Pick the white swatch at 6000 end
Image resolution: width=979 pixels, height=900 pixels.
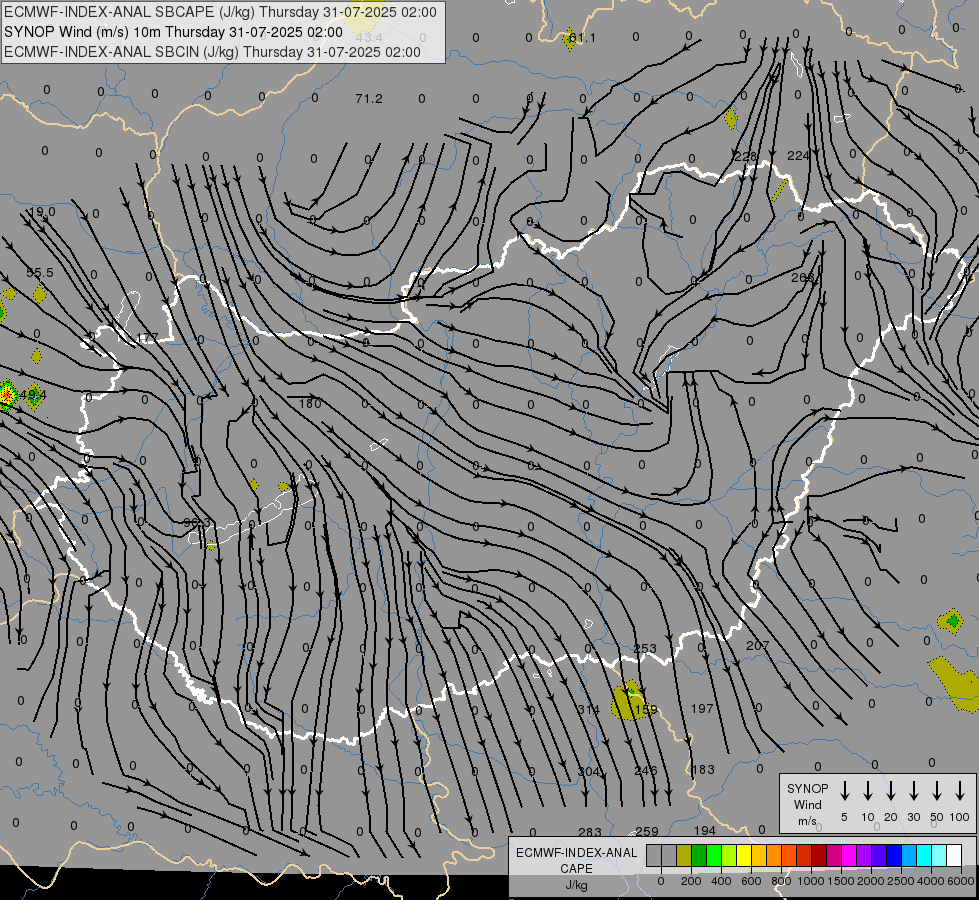point(953,855)
